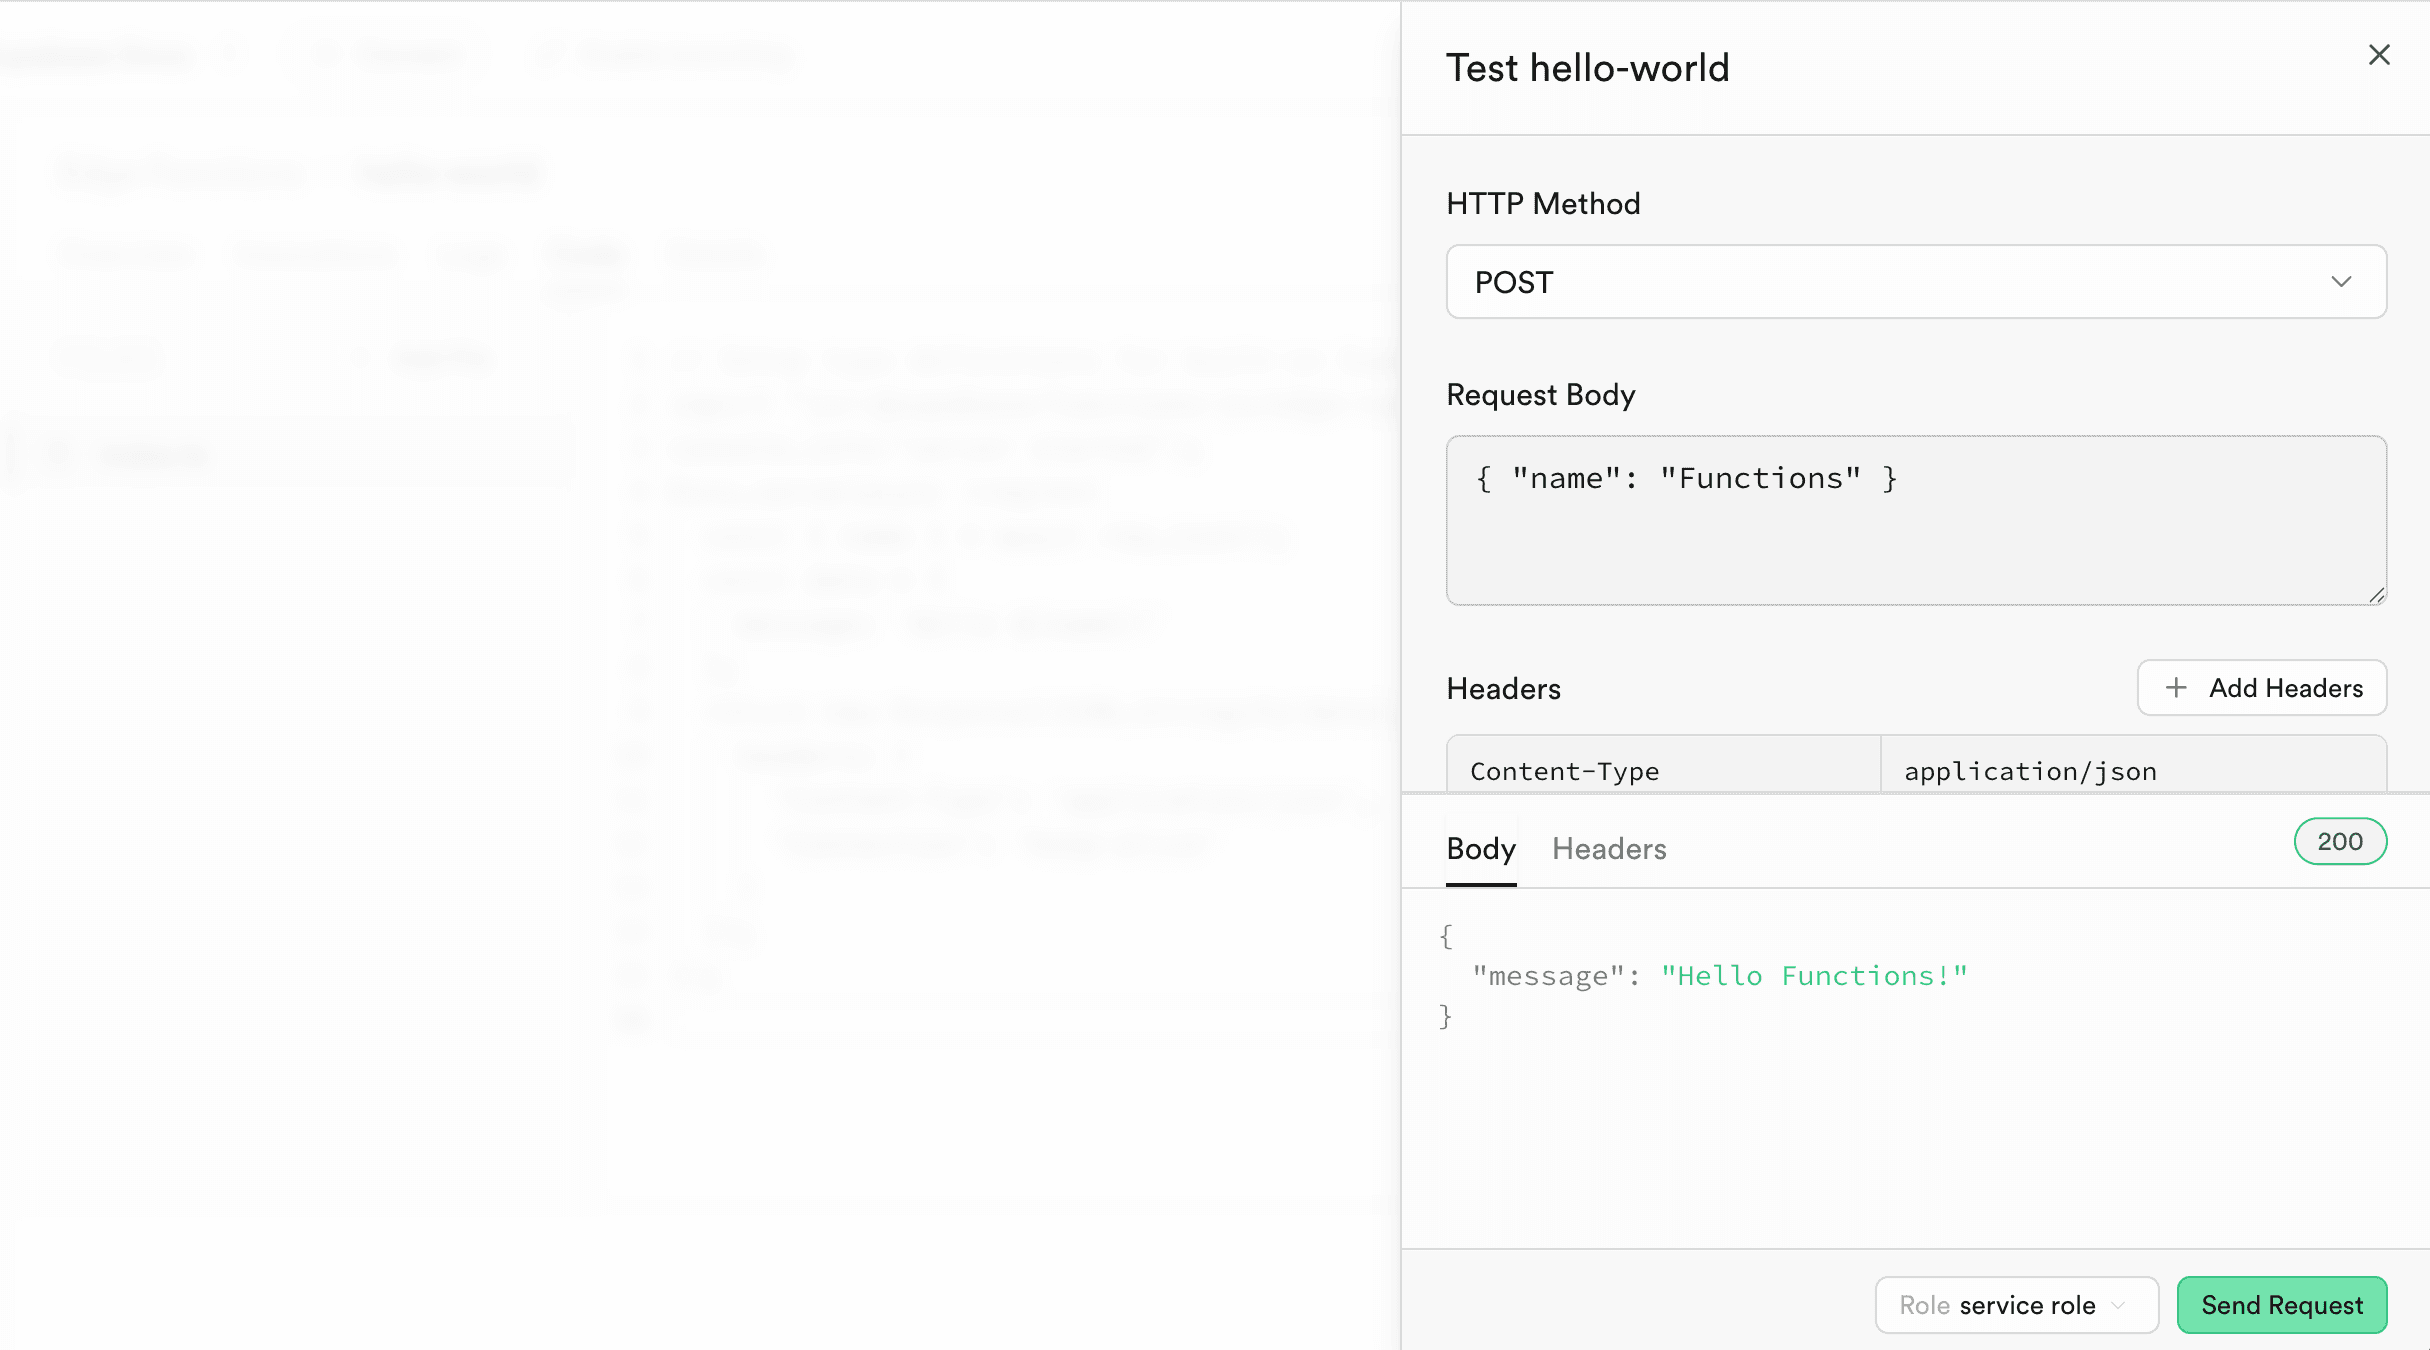Image resolution: width=2430 pixels, height=1350 pixels.
Task: Select the Hello Functions response value
Action: pyautogui.click(x=1815, y=975)
